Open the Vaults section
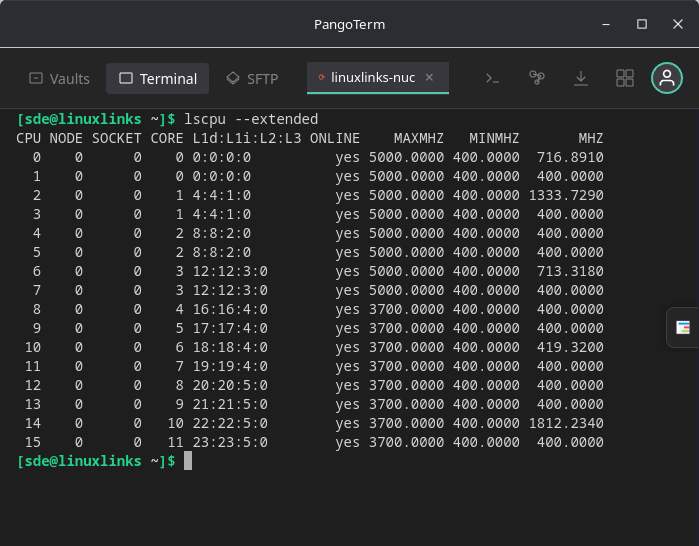The height and width of the screenshot is (546, 699). tap(59, 79)
